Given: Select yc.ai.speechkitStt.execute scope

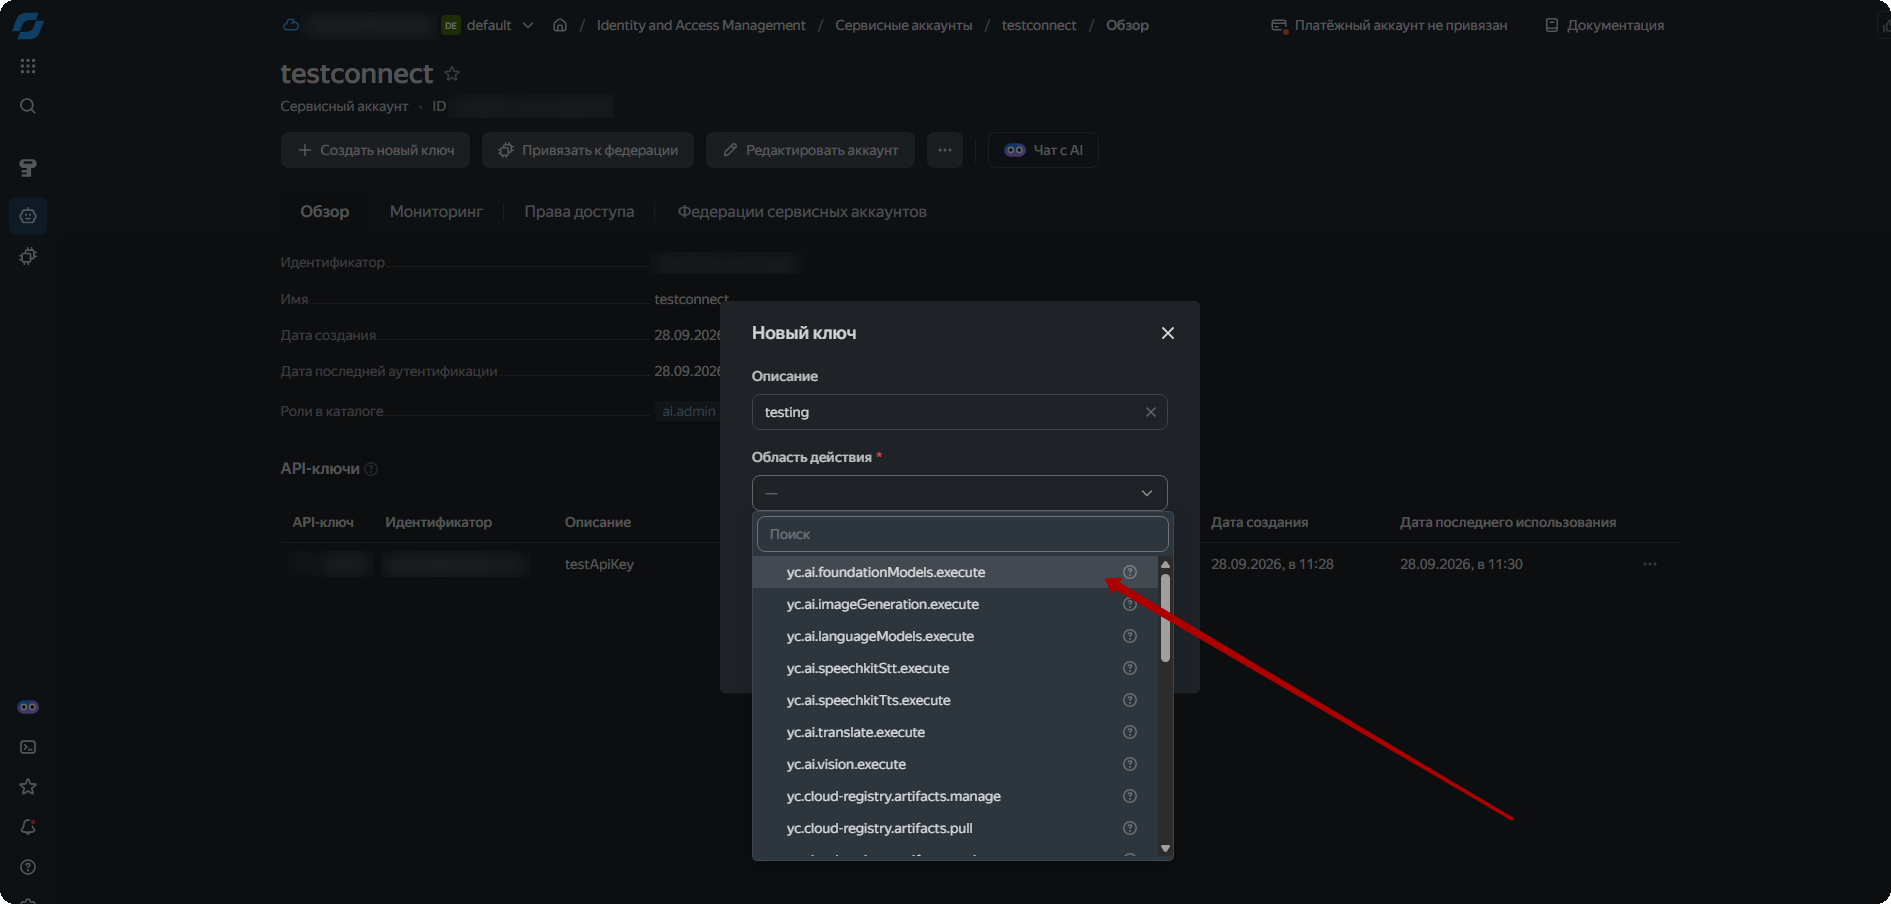Looking at the screenshot, I should [x=956, y=668].
